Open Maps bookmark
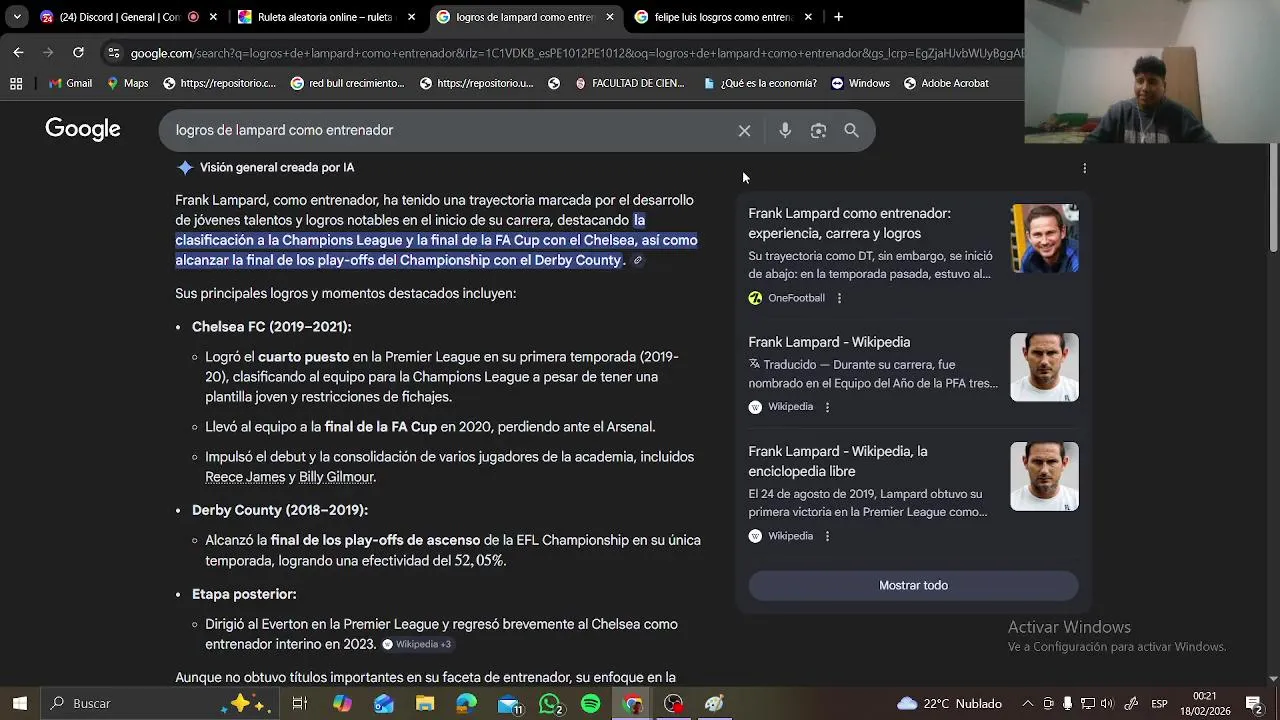Image resolution: width=1280 pixels, height=720 pixels. tap(128, 83)
